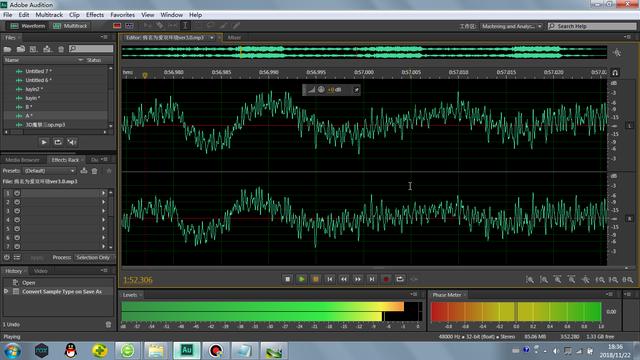This screenshot has width=640, height=360.
Task: Open the Presets (Default) dropdown
Action: [x=49, y=171]
